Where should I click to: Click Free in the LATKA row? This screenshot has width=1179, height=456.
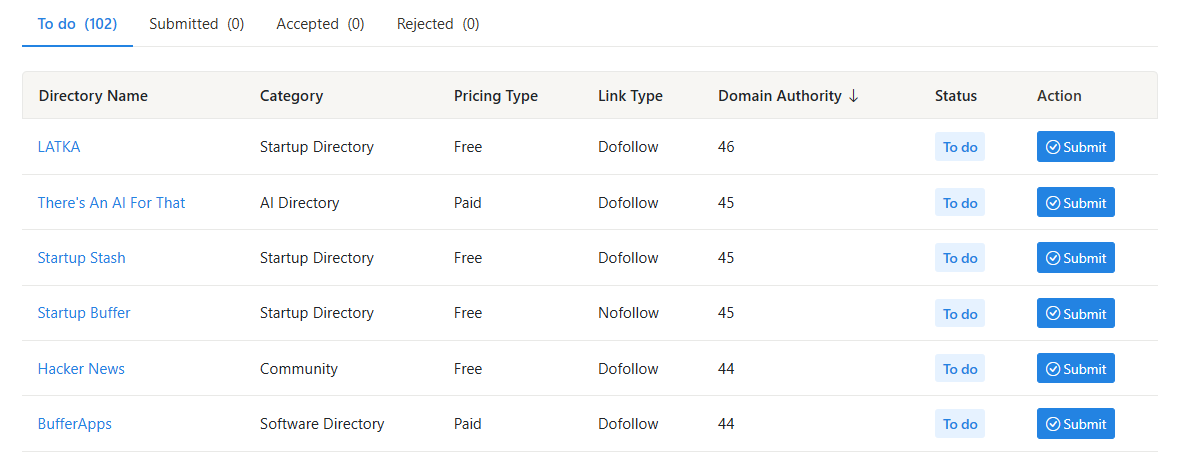coord(468,147)
